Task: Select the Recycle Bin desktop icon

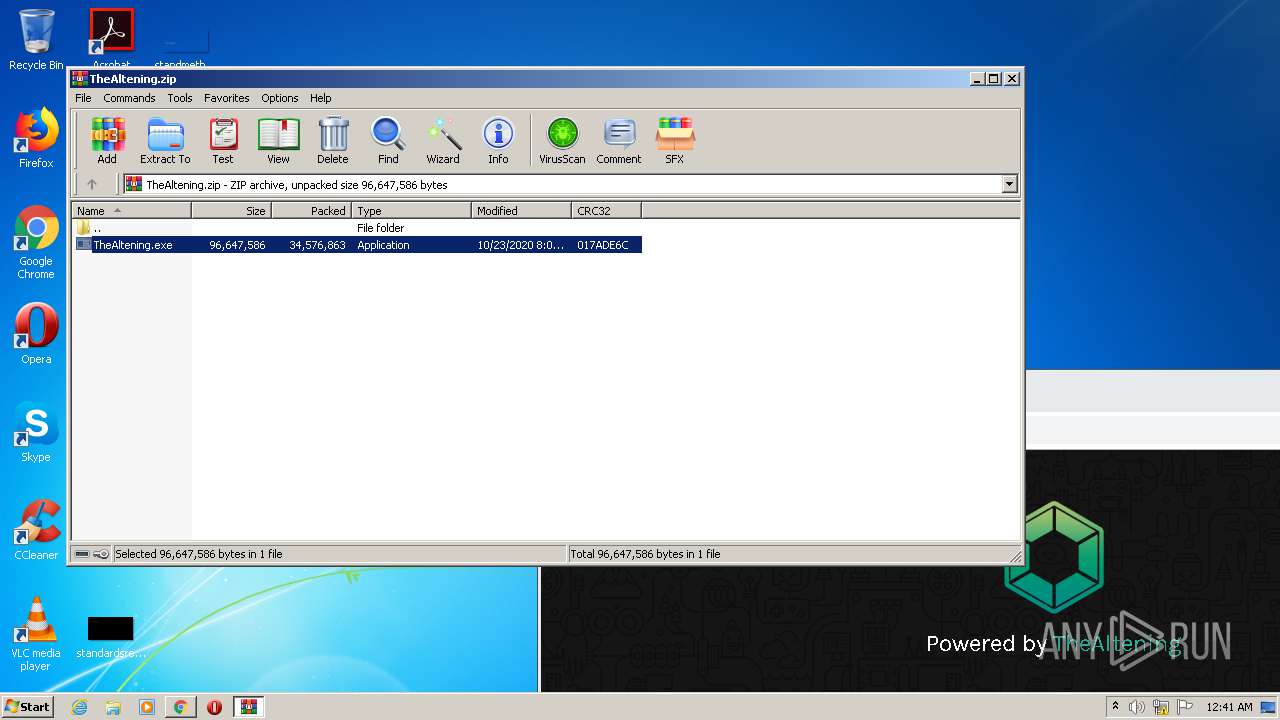Action: click(36, 40)
